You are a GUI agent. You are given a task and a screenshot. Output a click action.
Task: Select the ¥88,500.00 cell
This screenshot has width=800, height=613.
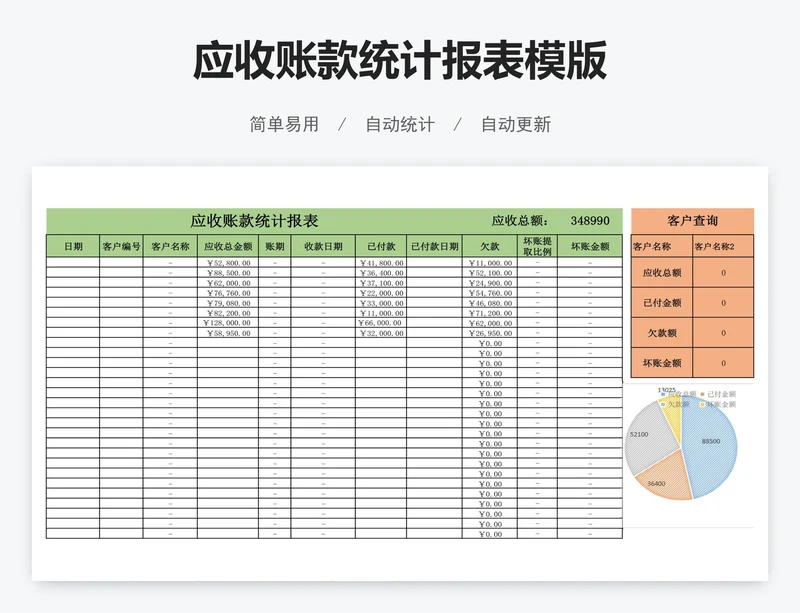coord(228,273)
